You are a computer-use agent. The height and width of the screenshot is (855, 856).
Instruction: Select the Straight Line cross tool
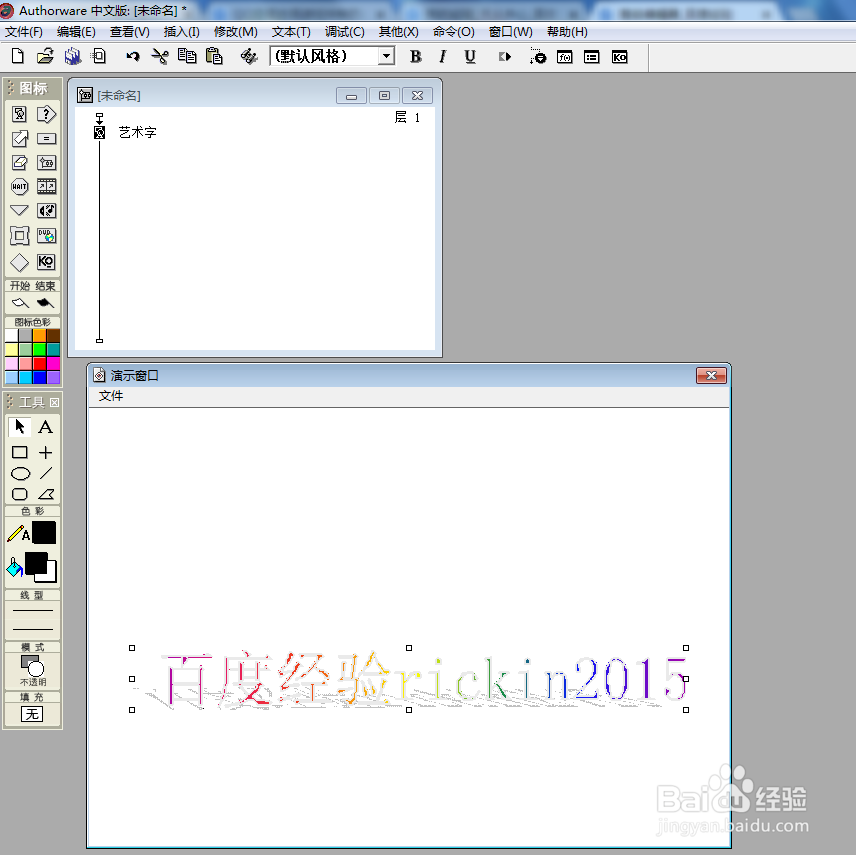[46, 452]
